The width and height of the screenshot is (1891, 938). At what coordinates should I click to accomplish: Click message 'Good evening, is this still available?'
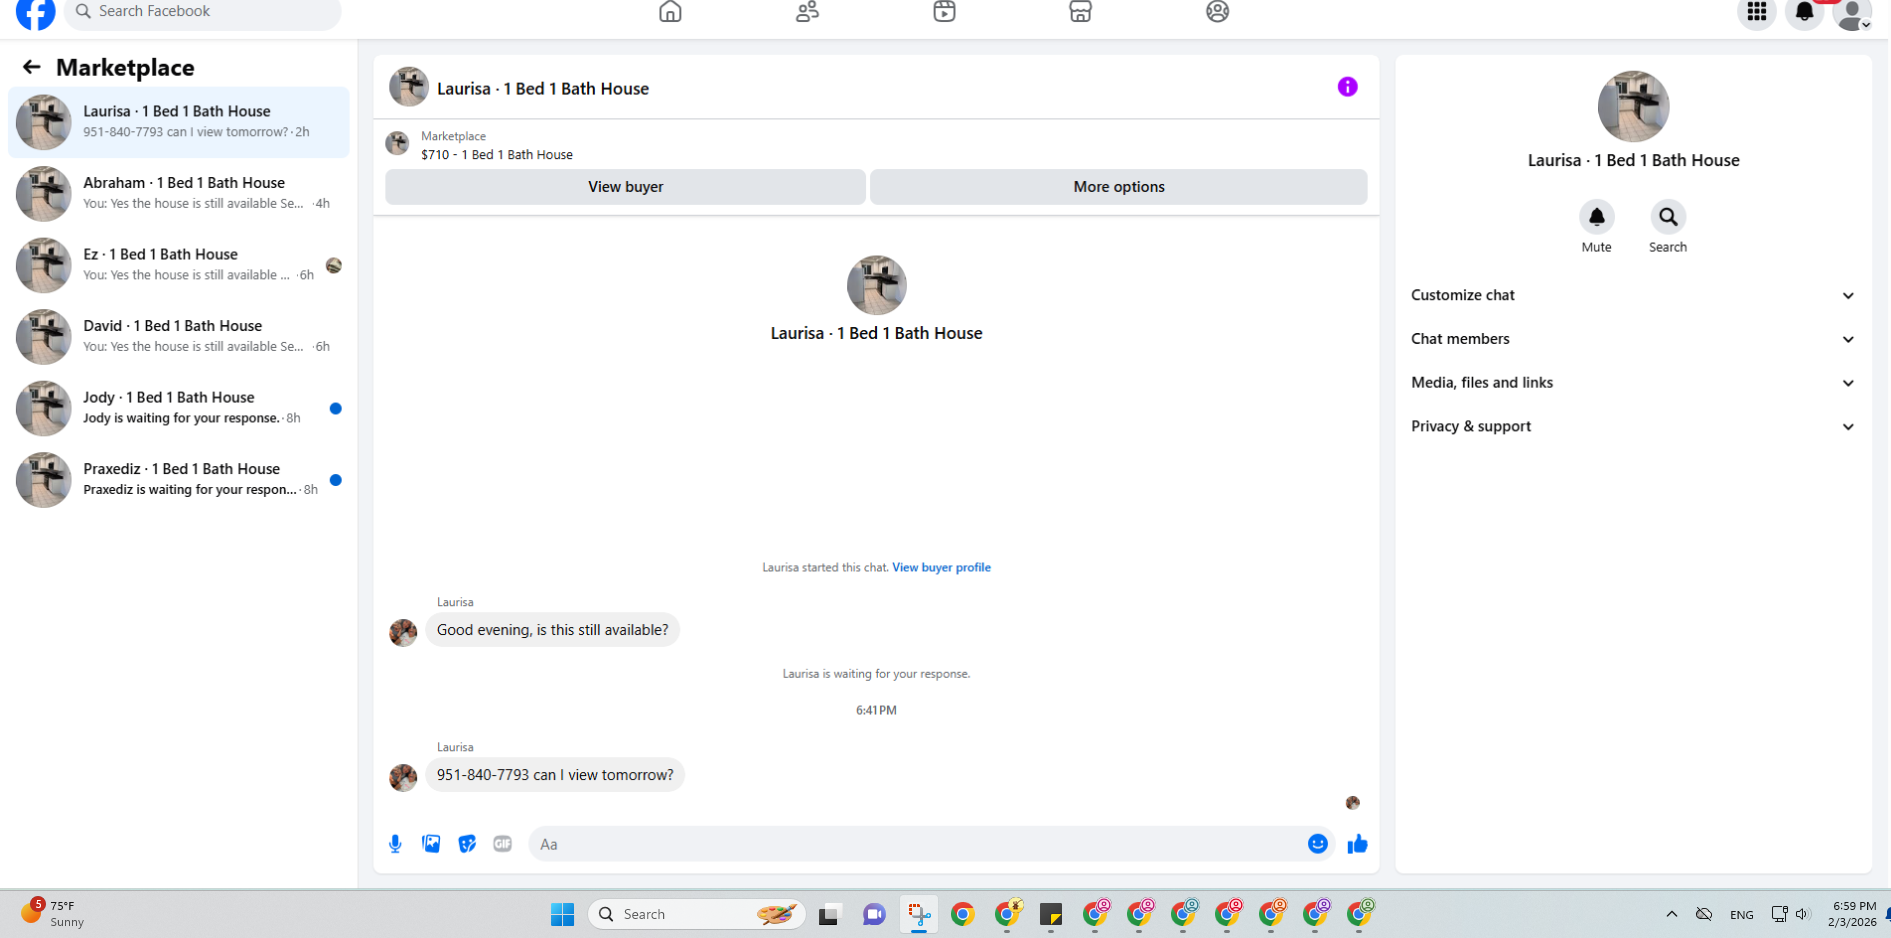pyautogui.click(x=552, y=630)
